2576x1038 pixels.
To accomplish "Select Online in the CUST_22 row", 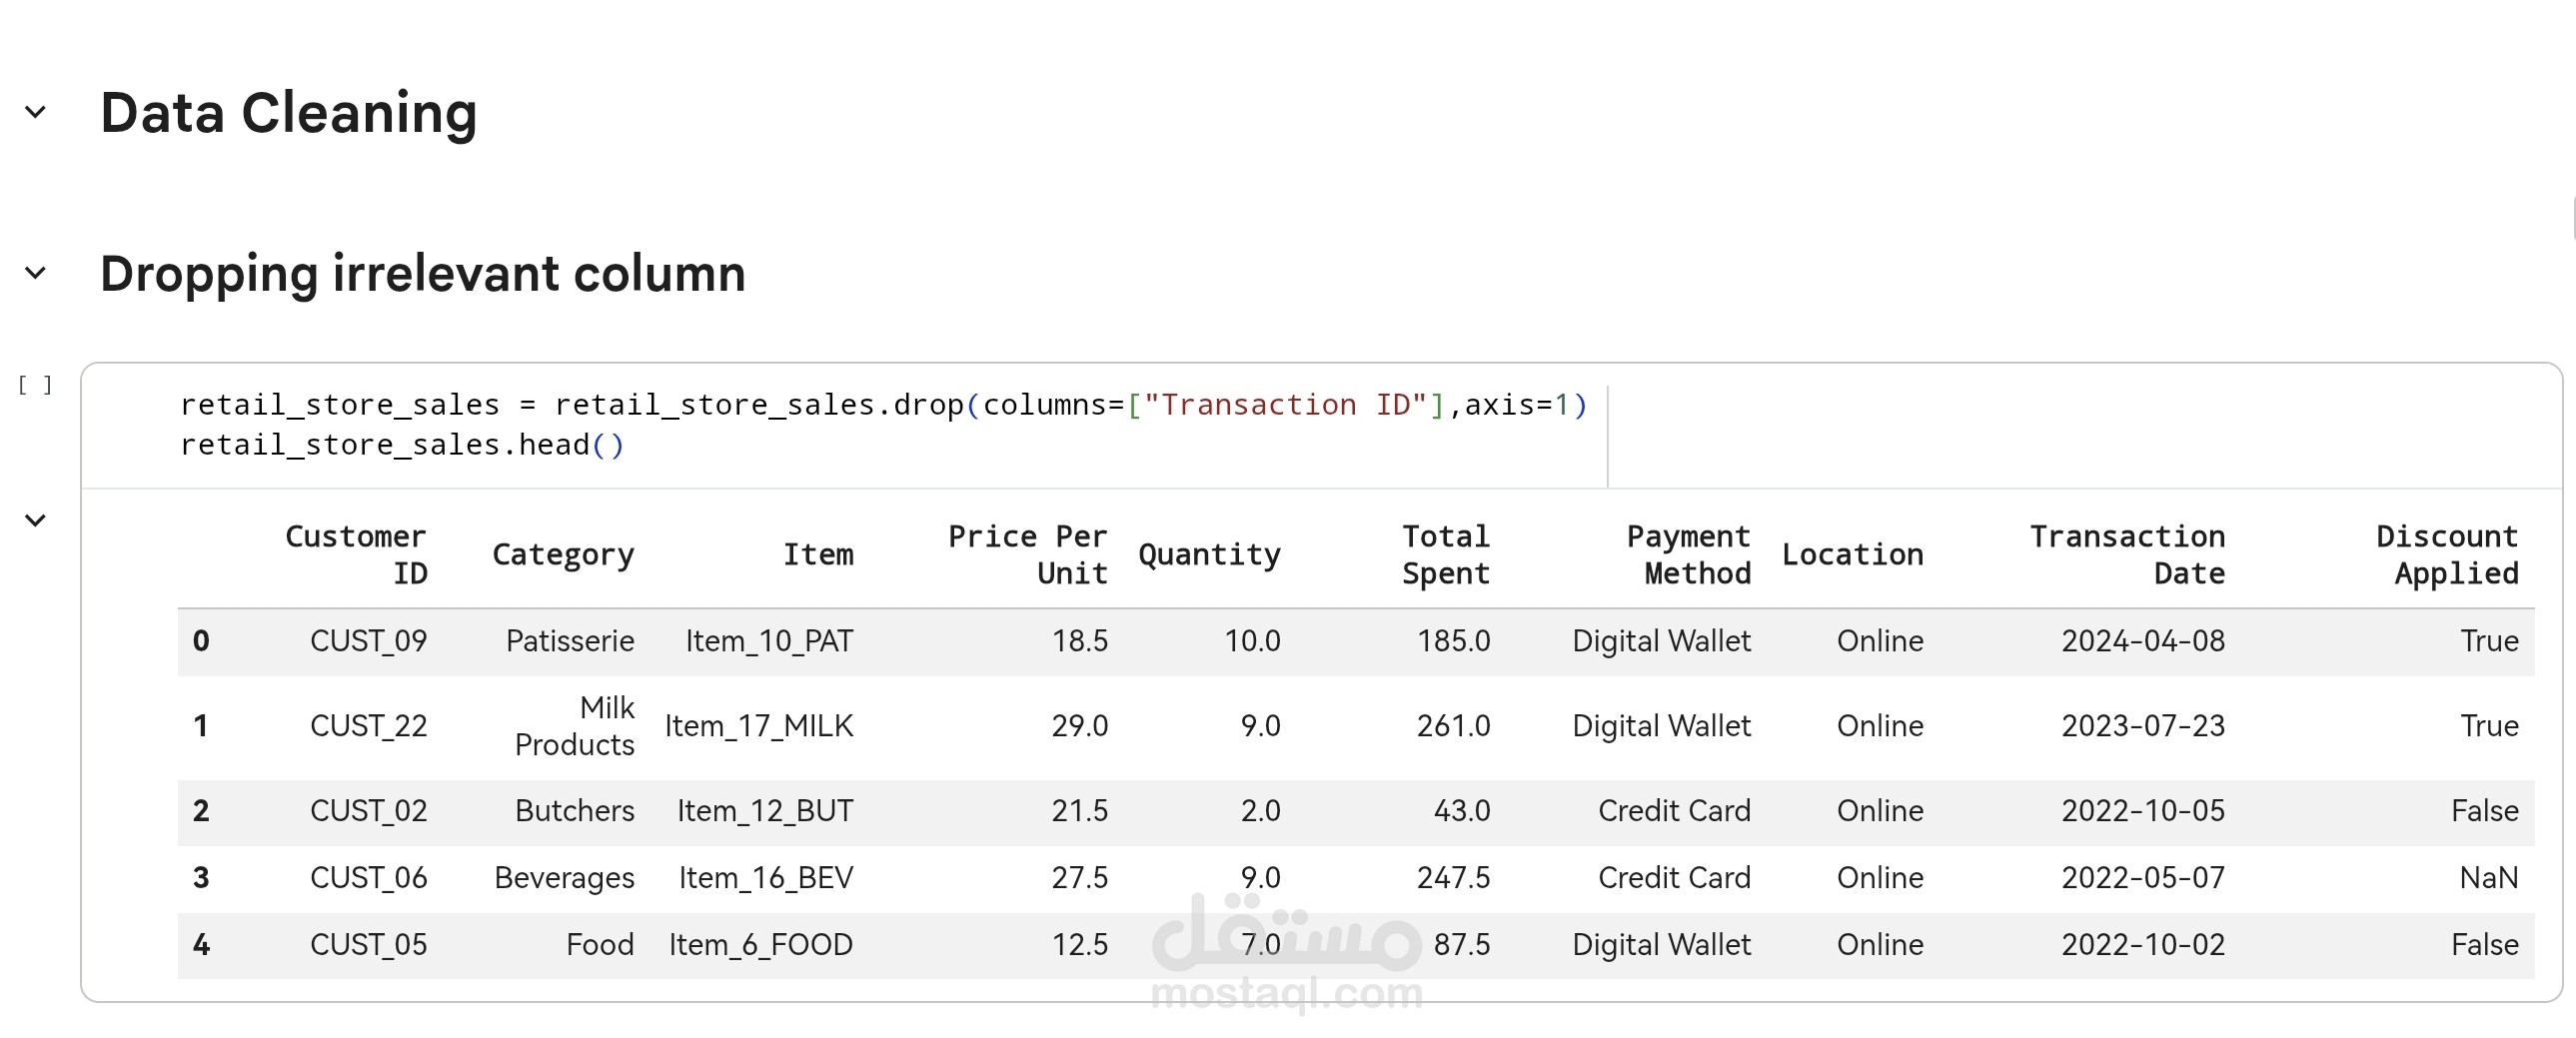I will (1880, 726).
